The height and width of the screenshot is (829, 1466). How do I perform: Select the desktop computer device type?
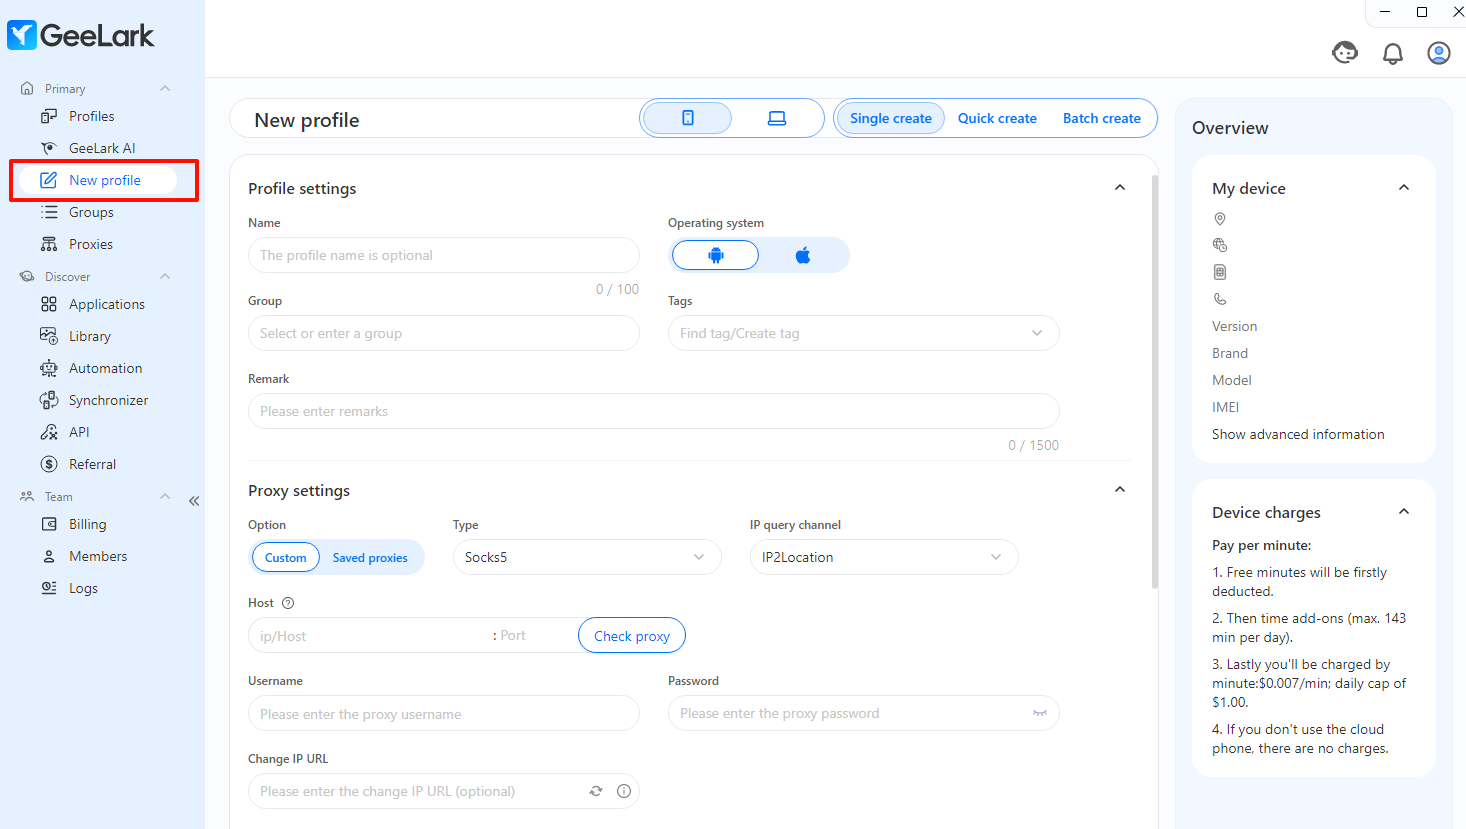pos(777,118)
